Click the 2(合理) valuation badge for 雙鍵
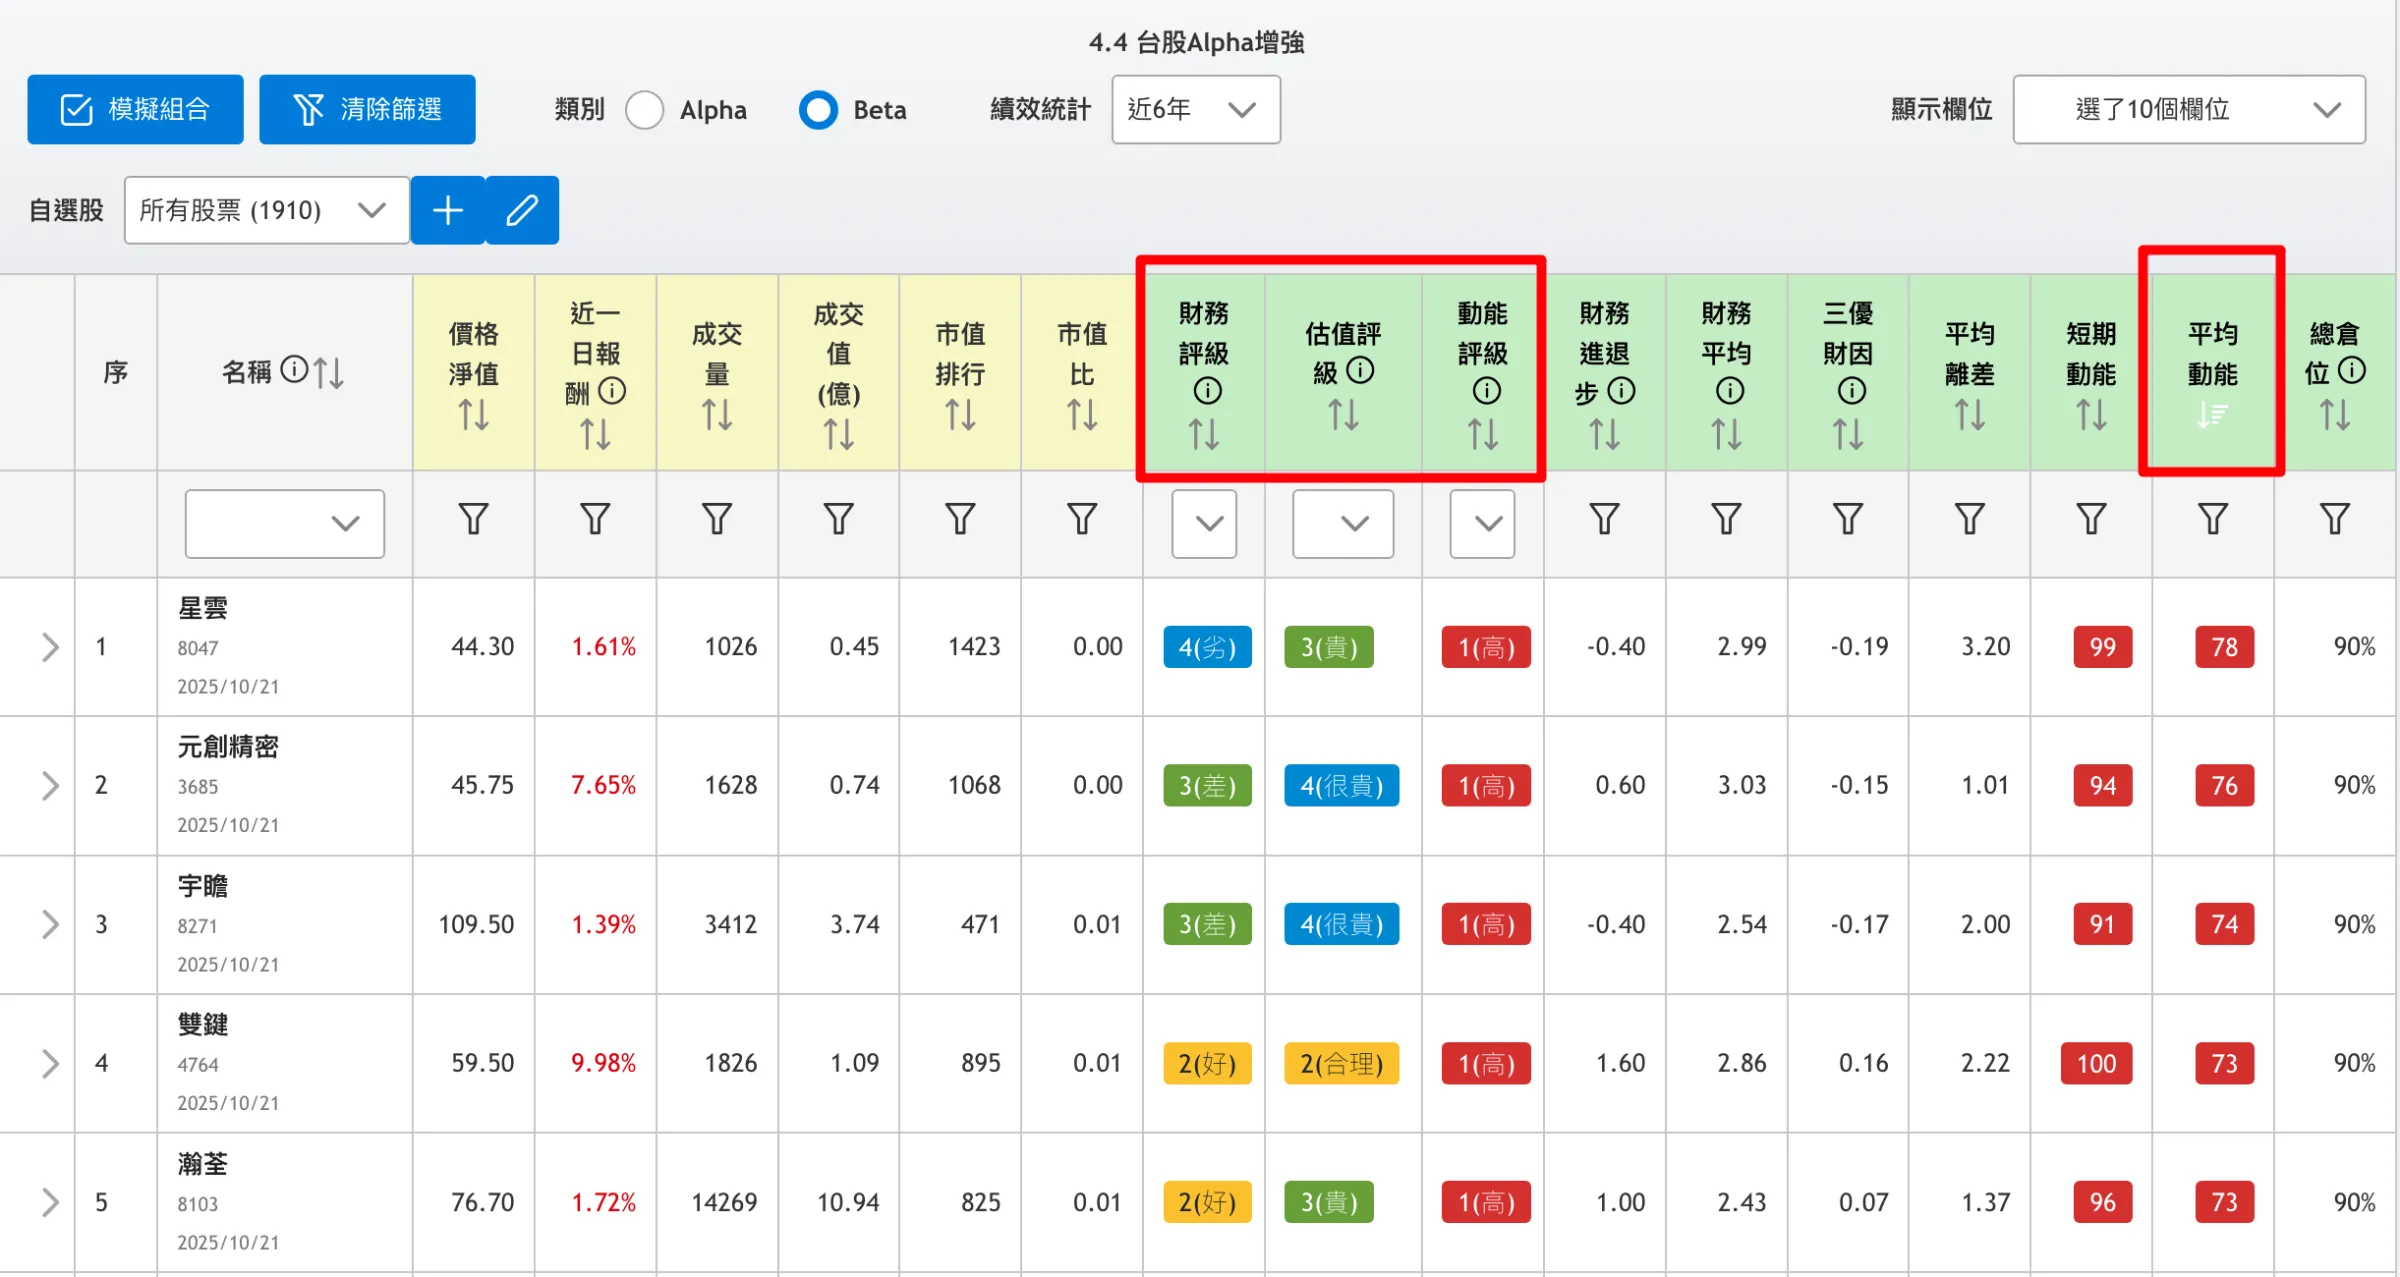 click(x=1341, y=1064)
